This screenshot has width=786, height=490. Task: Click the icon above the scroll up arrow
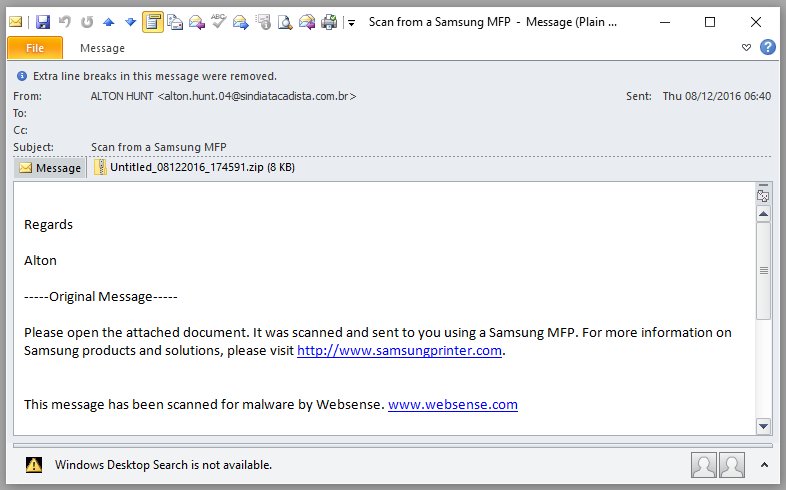tap(763, 195)
